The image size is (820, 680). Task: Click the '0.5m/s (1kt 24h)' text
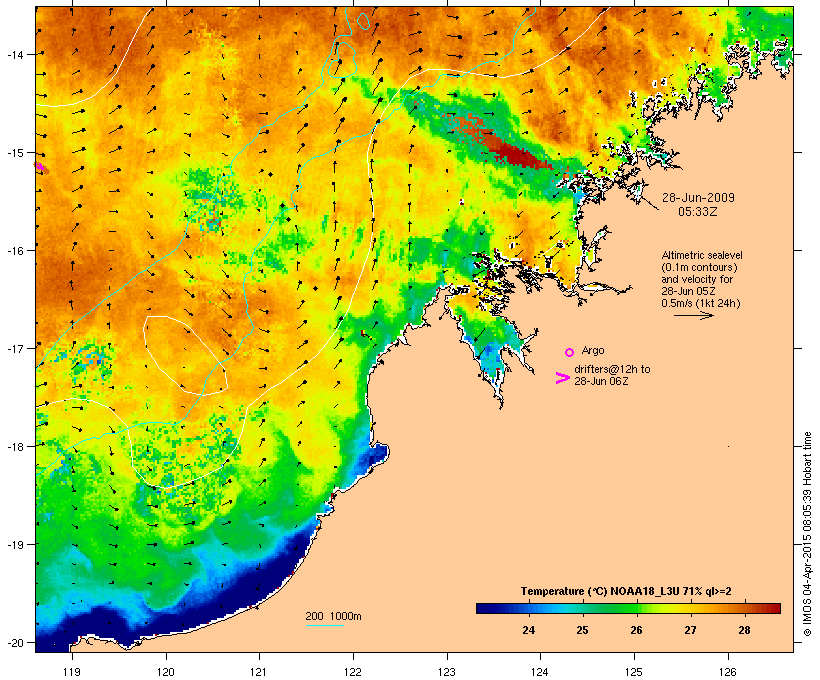(701, 303)
